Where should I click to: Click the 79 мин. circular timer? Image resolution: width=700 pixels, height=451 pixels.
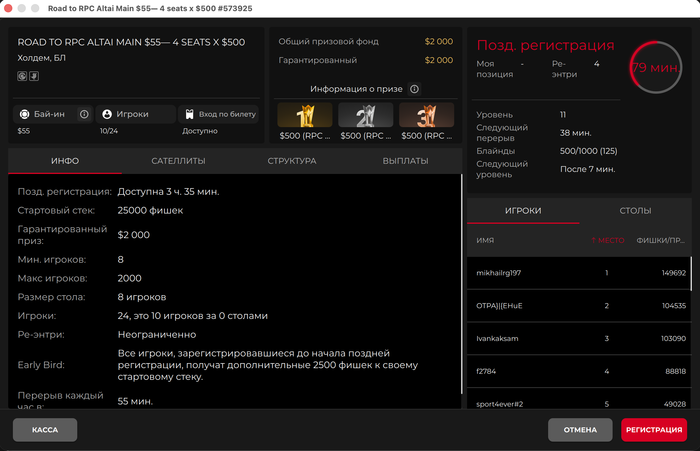point(656,67)
